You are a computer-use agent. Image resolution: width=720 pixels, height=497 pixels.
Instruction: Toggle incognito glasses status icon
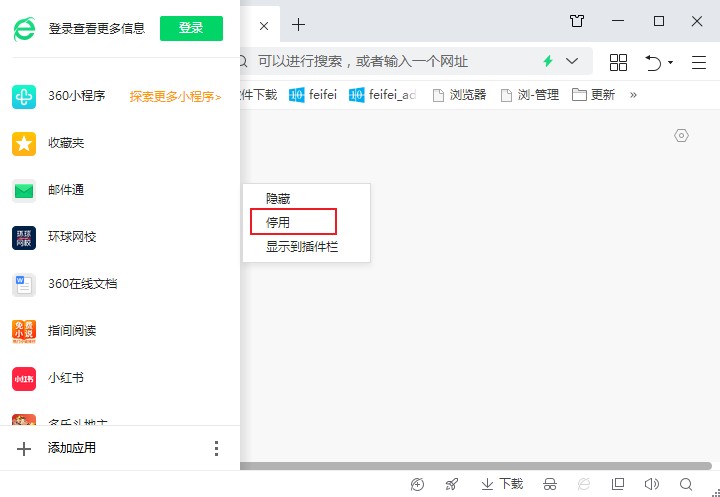click(550, 484)
